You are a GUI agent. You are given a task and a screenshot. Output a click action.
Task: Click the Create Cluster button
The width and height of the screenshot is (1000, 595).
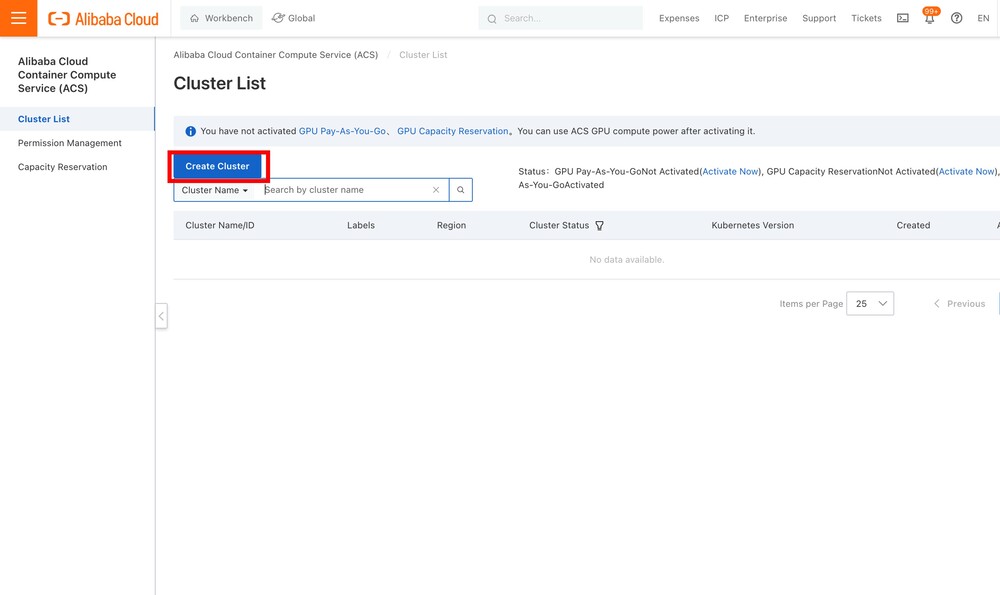point(217,166)
